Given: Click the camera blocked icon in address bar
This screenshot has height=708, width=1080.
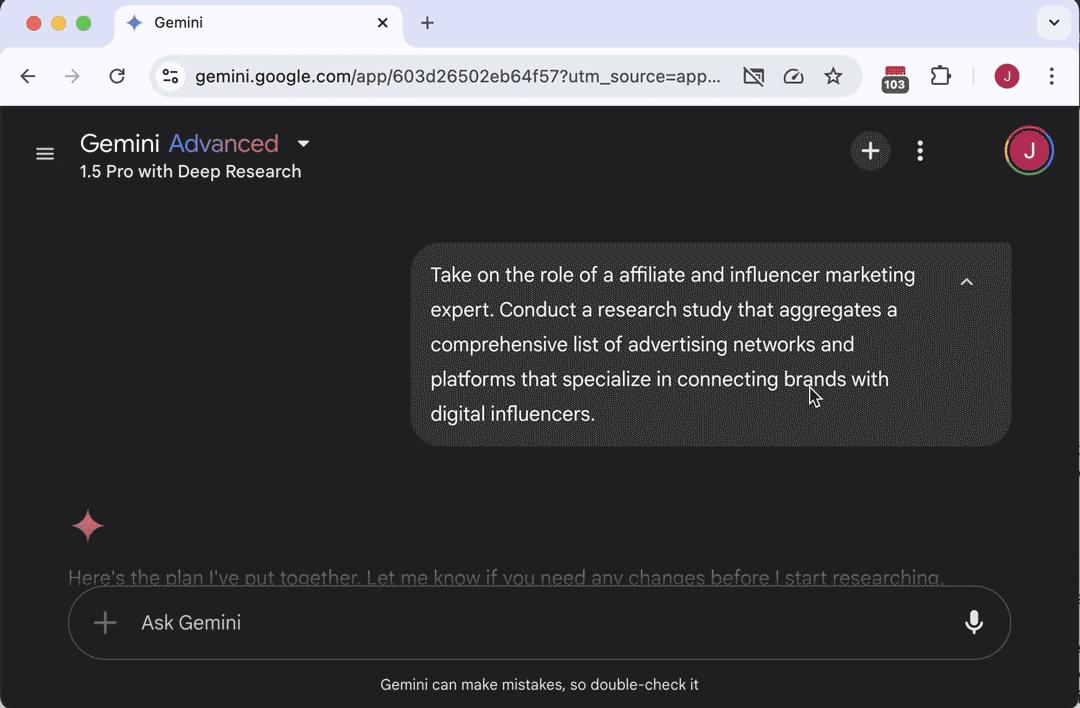Looking at the screenshot, I should [x=754, y=76].
